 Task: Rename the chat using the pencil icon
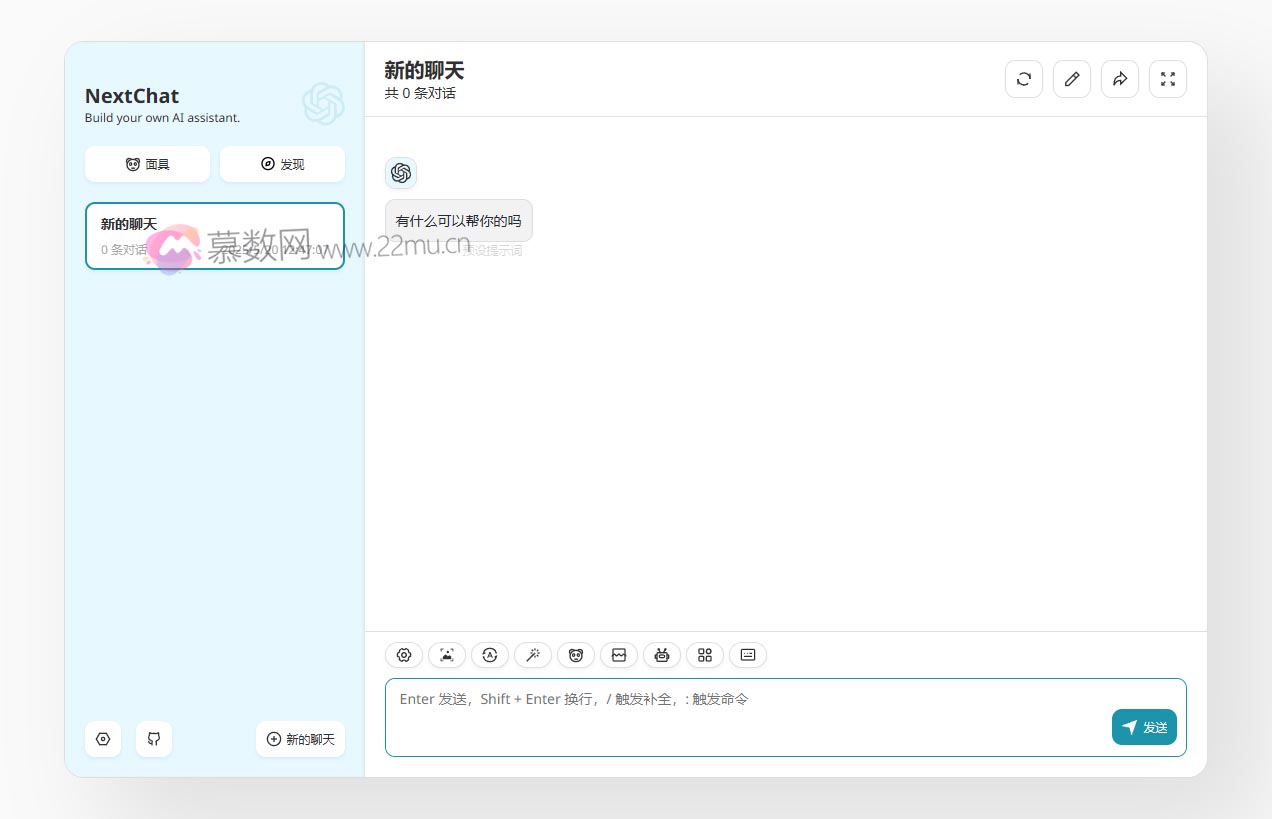pos(1071,78)
